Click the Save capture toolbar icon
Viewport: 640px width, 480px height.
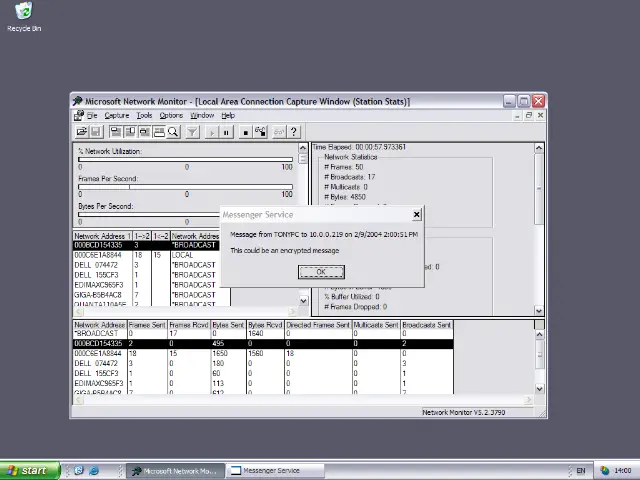pyautogui.click(x=96, y=132)
